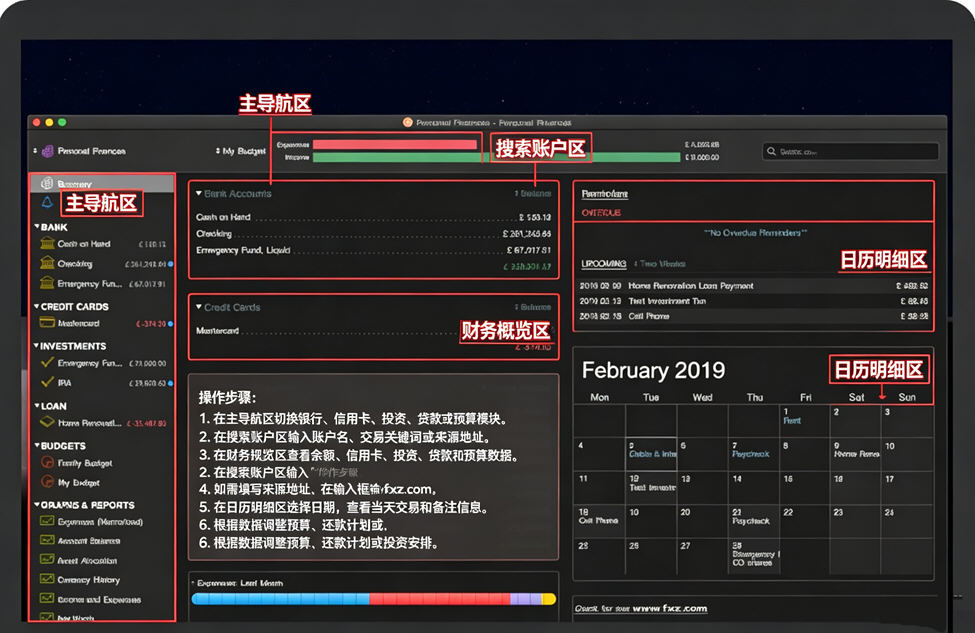Click yellow segment of Expenses Last Month bar
This screenshot has height=633, width=975.
click(548, 599)
